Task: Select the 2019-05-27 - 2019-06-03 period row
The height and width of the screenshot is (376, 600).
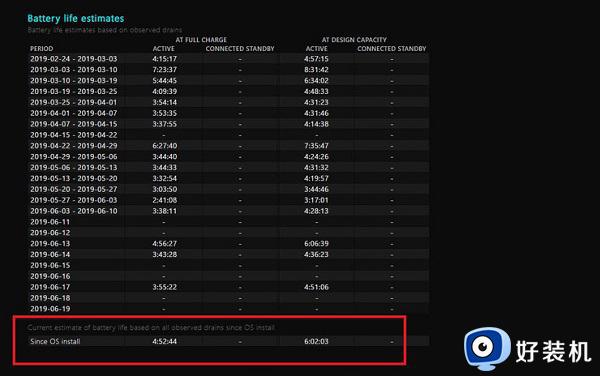Action: (x=229, y=200)
